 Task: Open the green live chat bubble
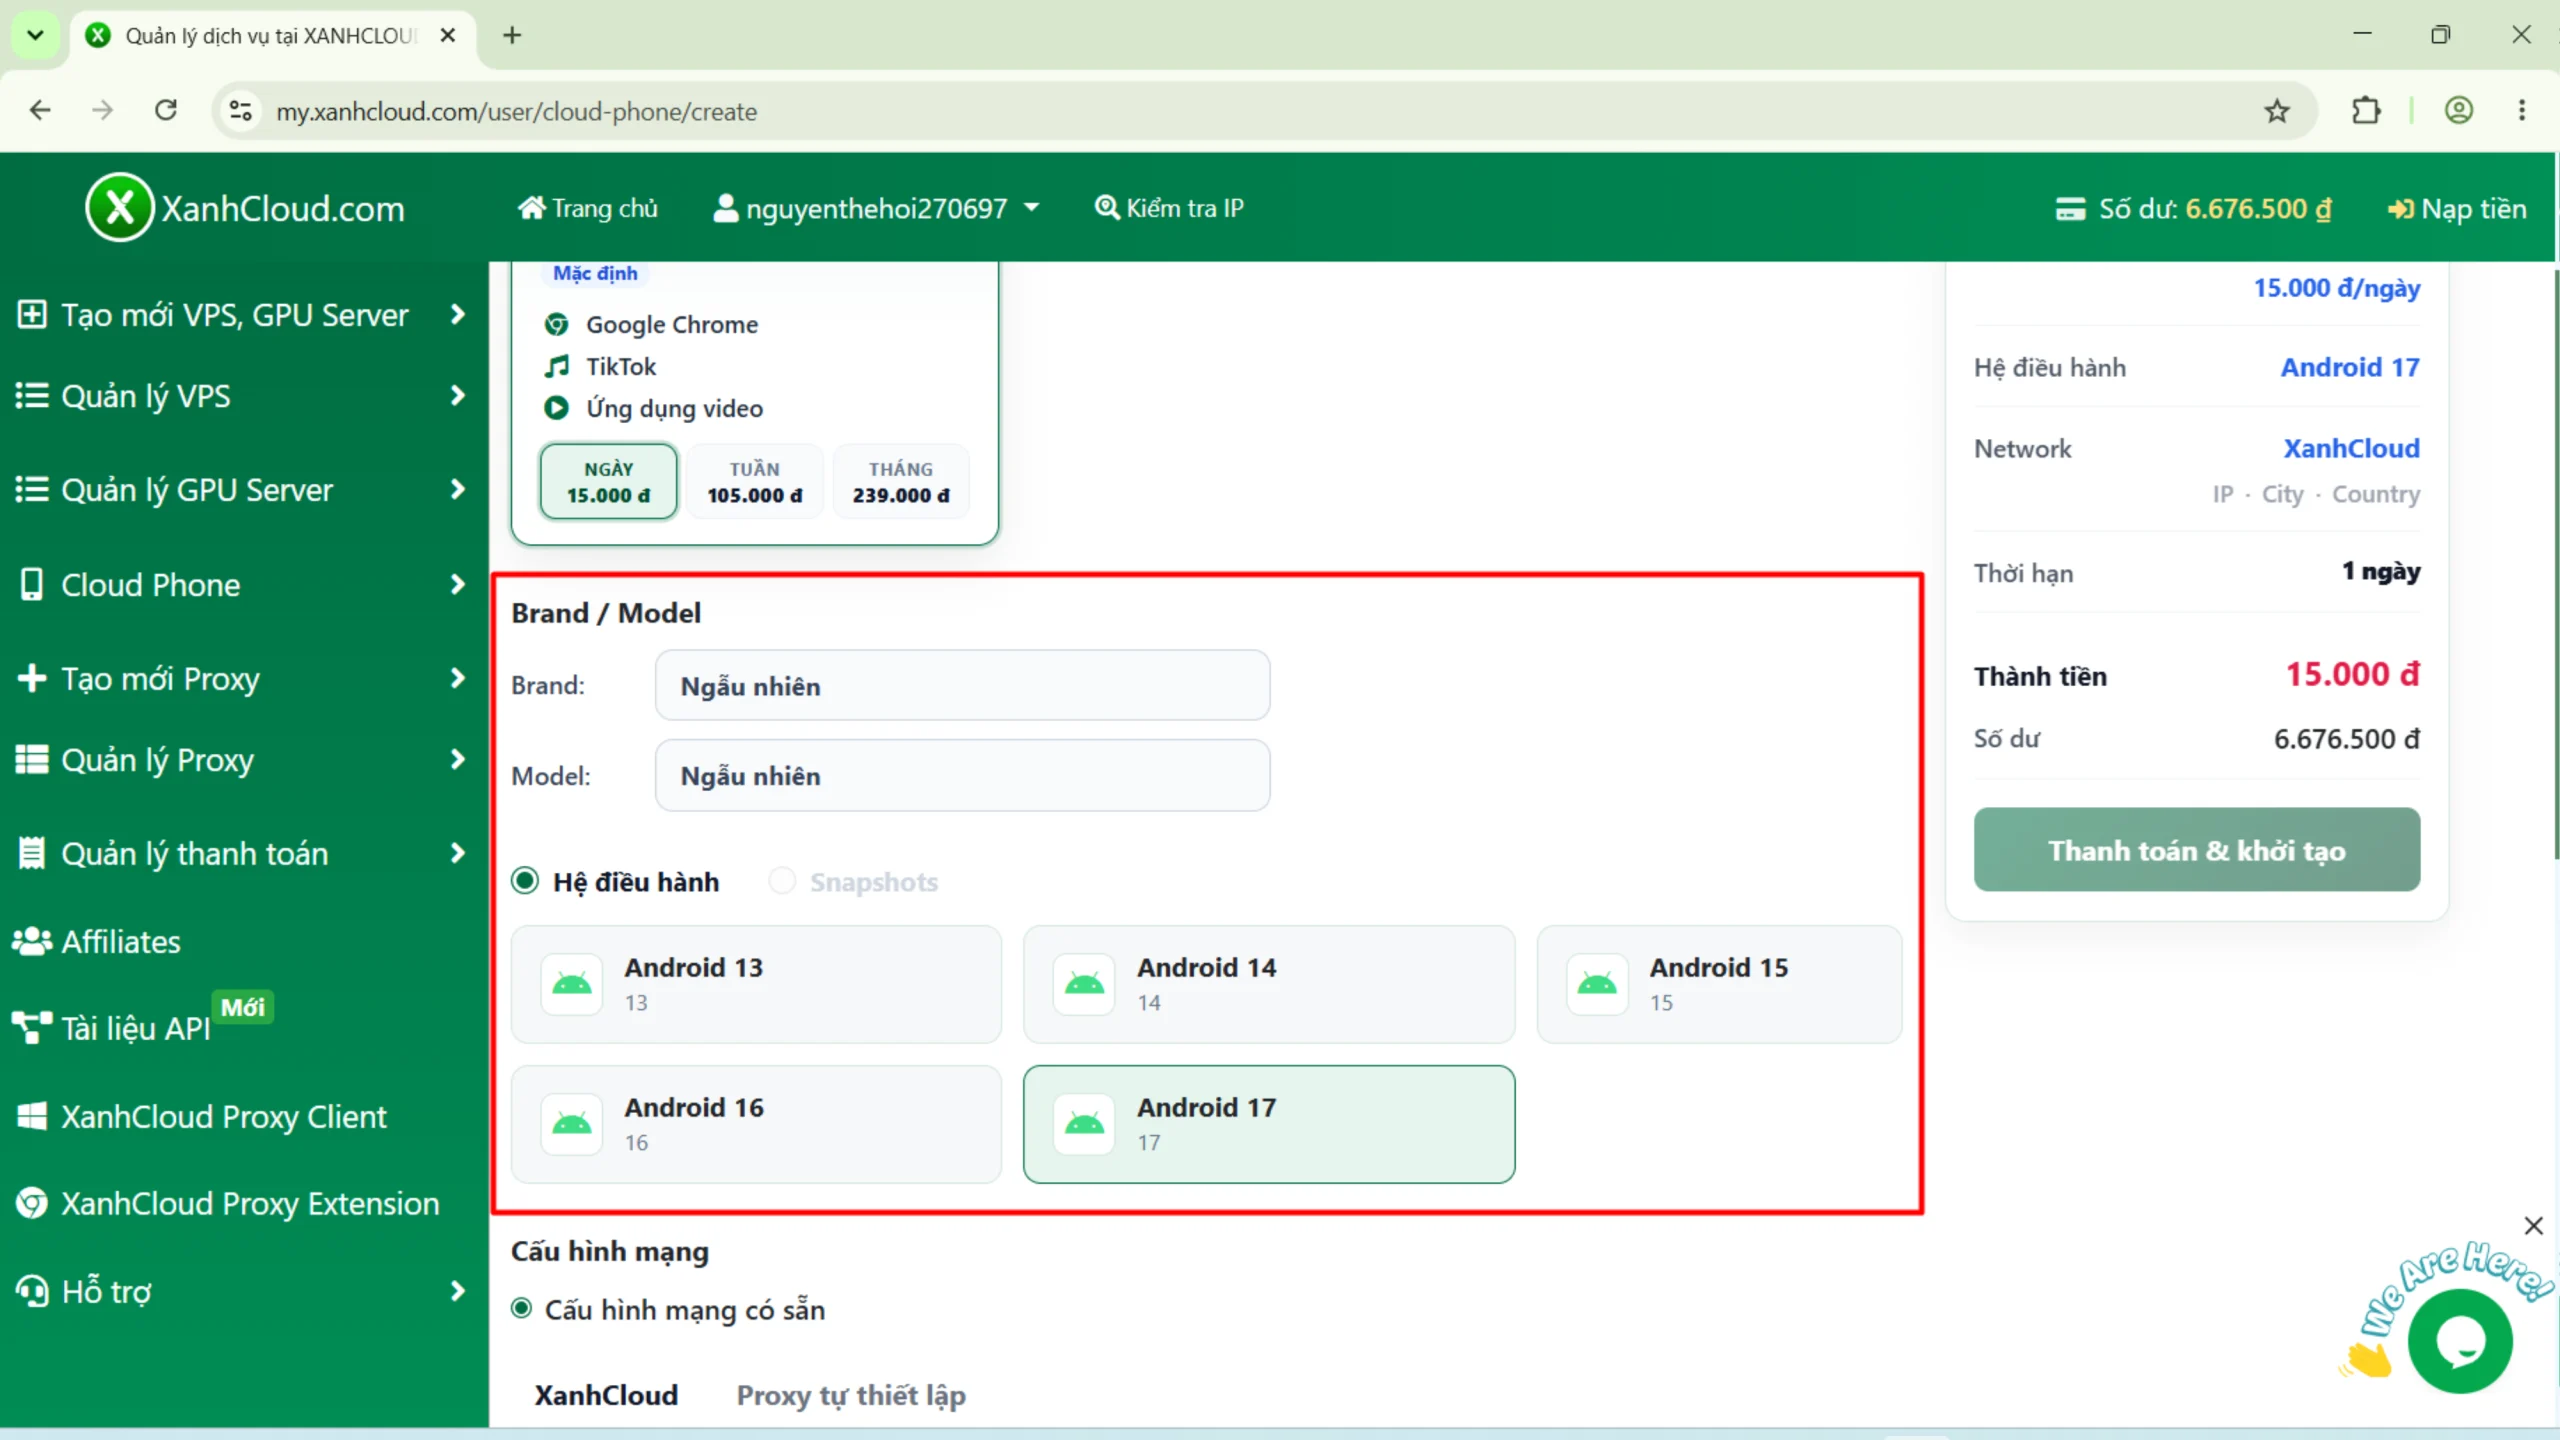pyautogui.click(x=2460, y=1341)
